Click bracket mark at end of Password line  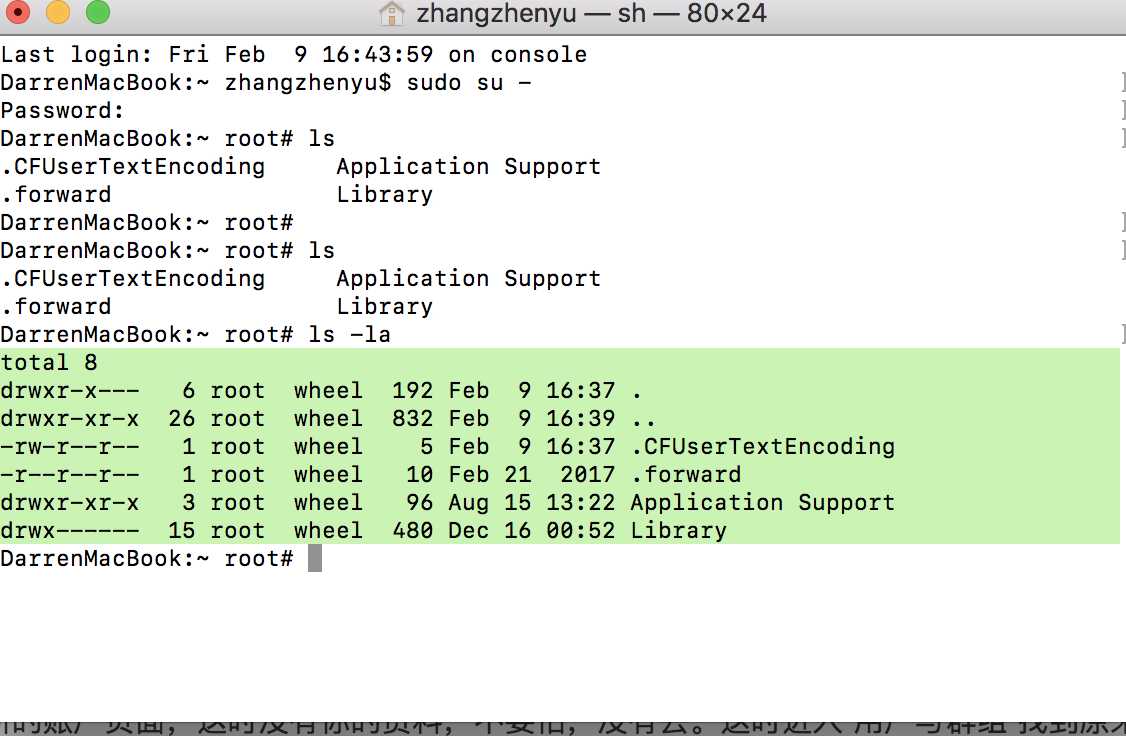1121,110
